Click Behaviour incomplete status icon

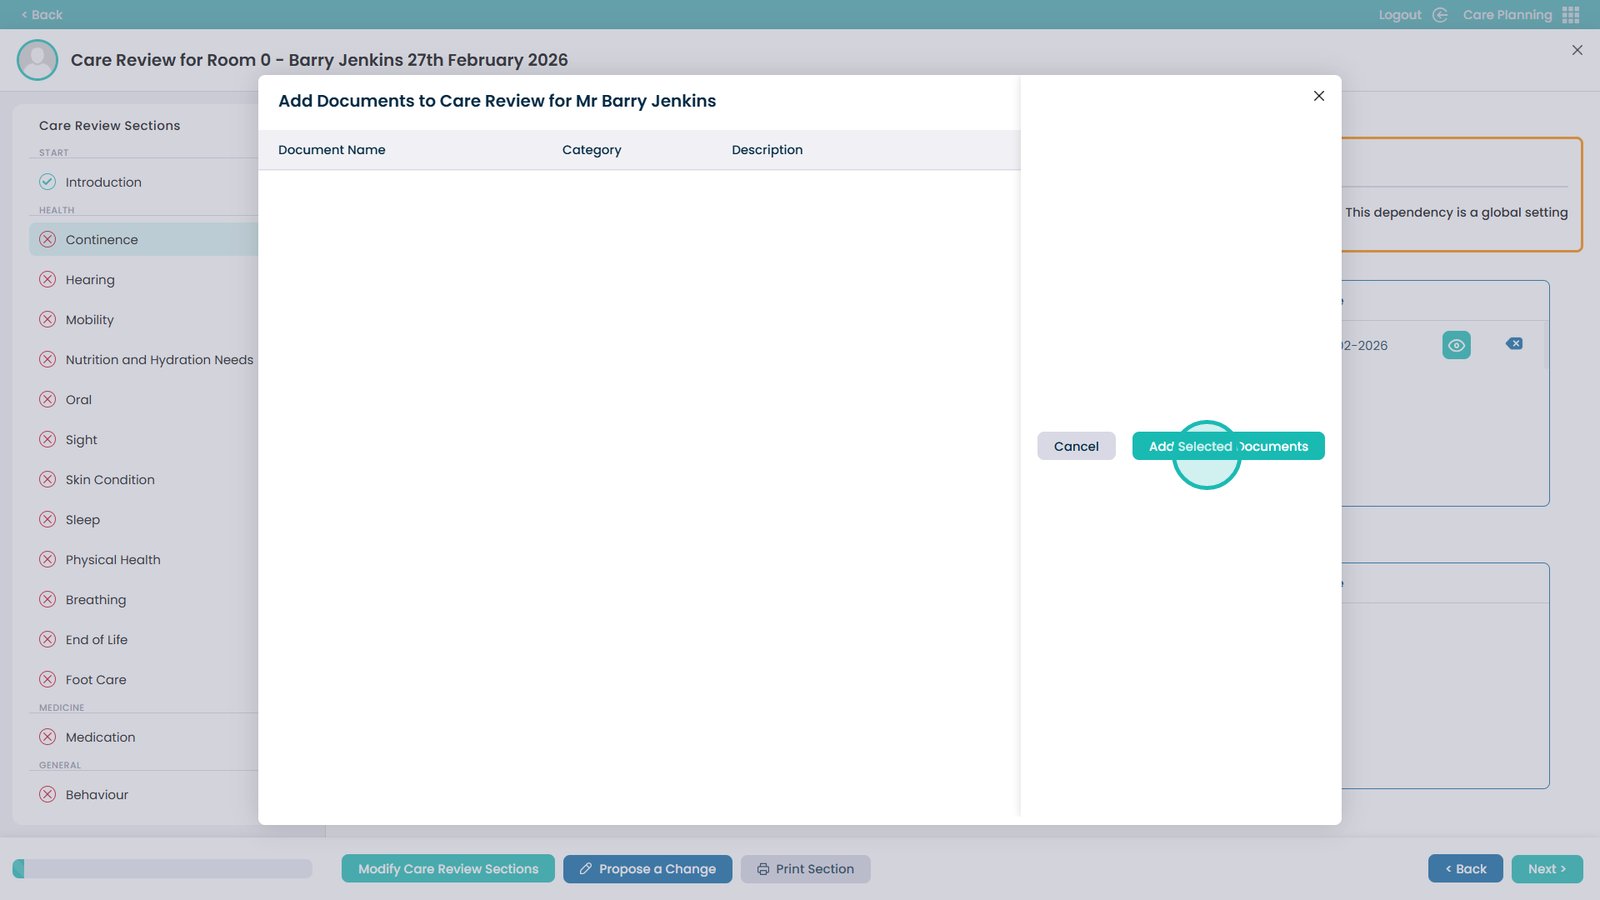pos(47,795)
